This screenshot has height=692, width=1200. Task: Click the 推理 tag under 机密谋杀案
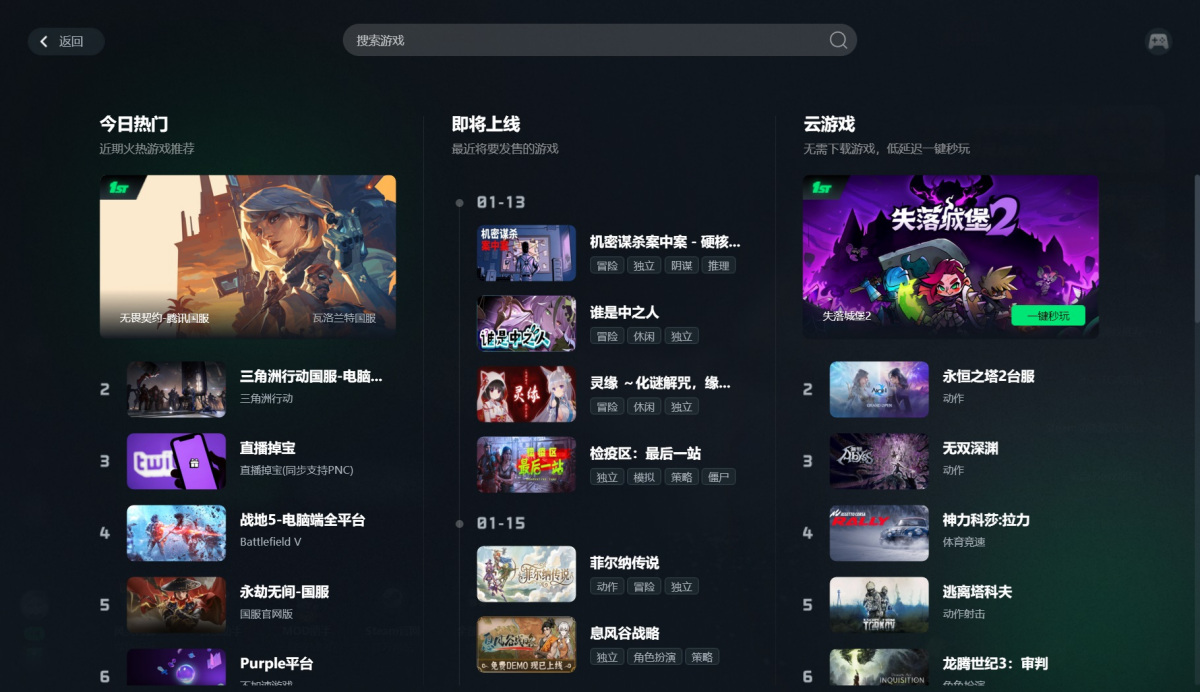(x=718, y=265)
